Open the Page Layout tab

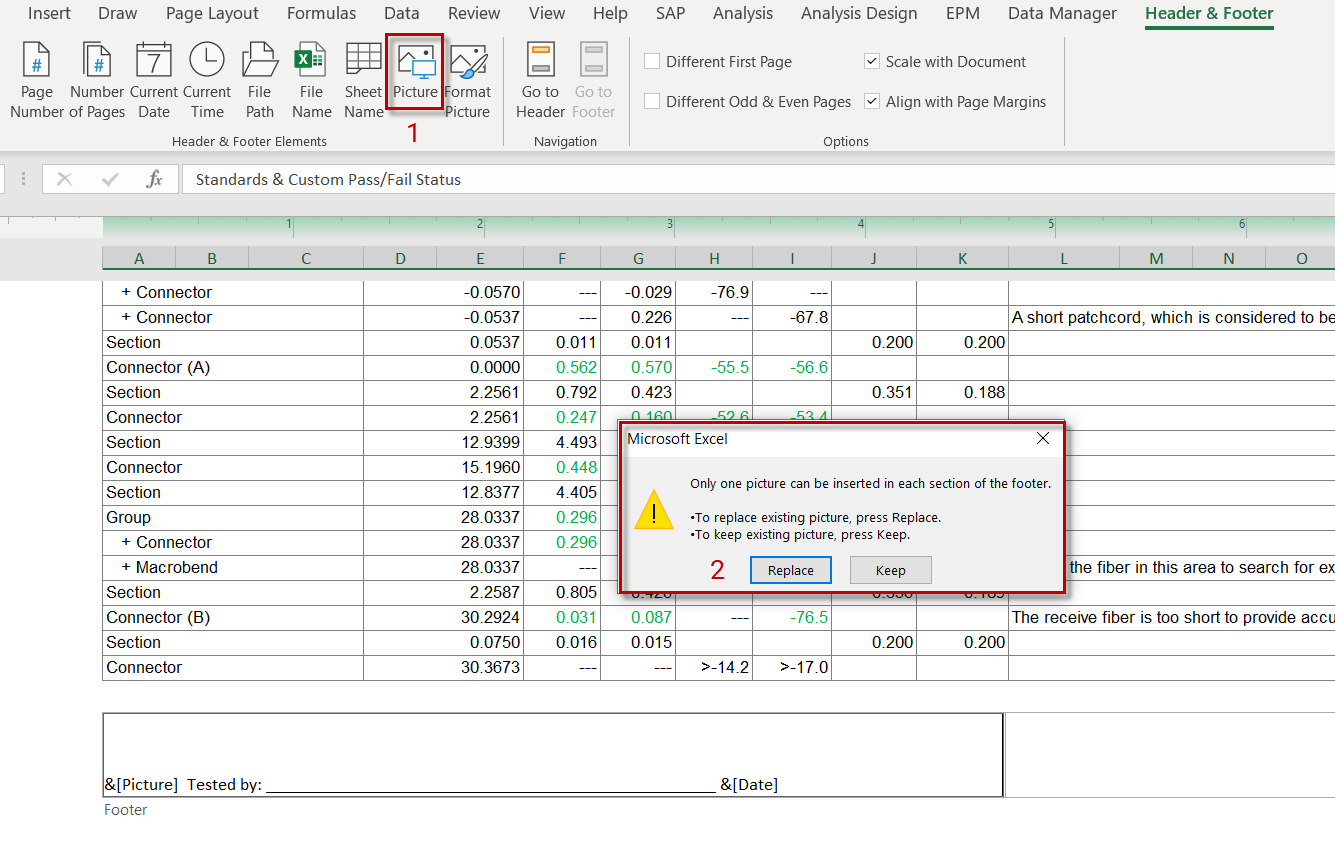[x=212, y=14]
